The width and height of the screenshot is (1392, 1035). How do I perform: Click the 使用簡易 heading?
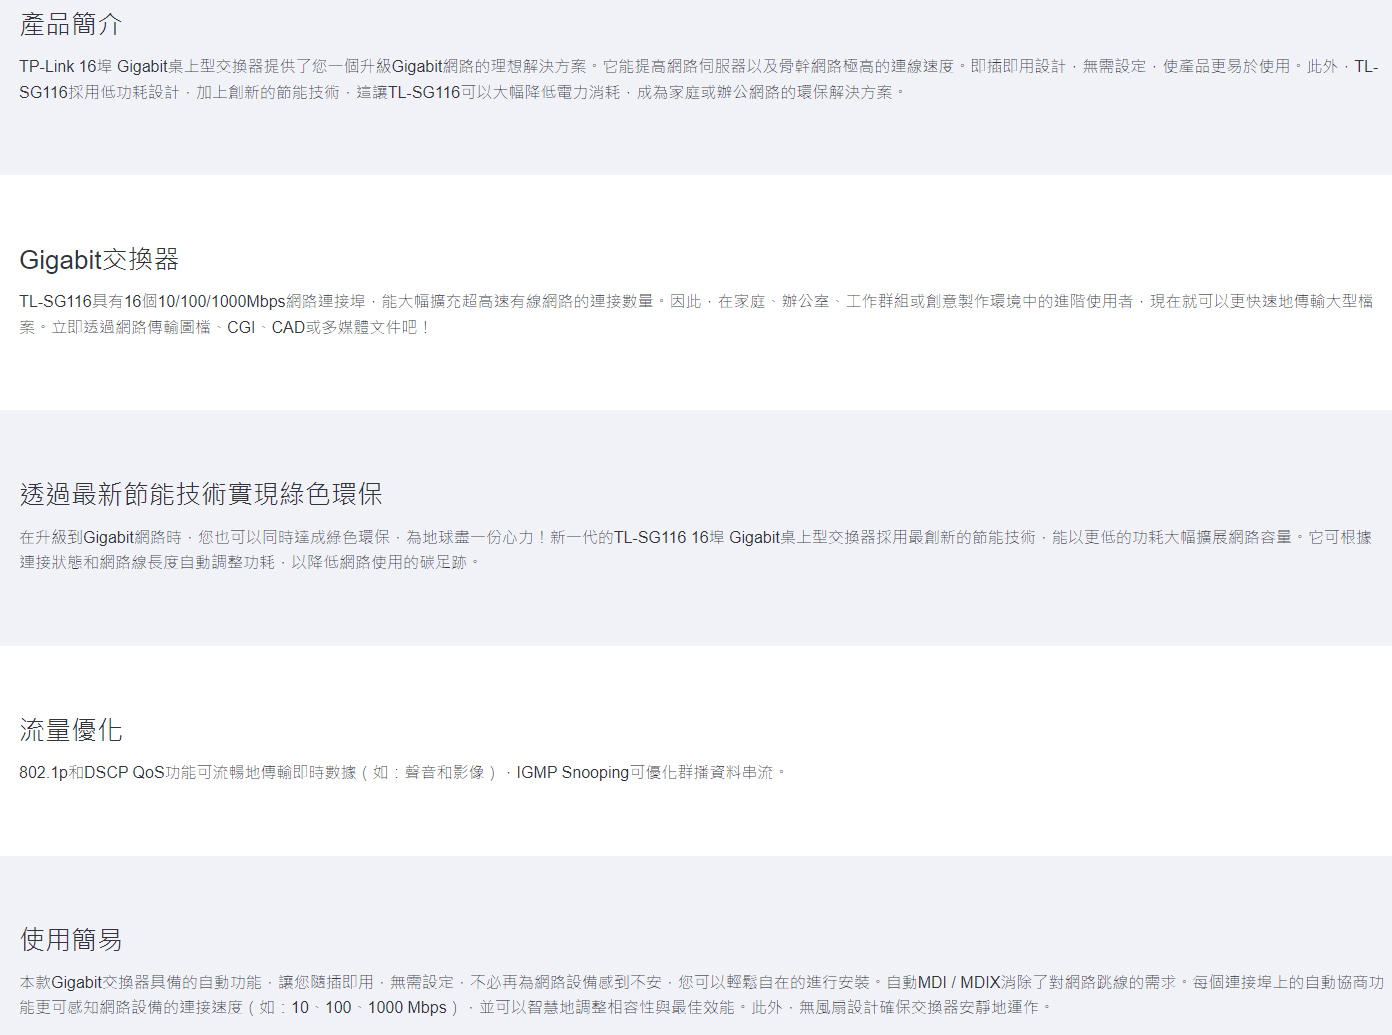(70, 940)
